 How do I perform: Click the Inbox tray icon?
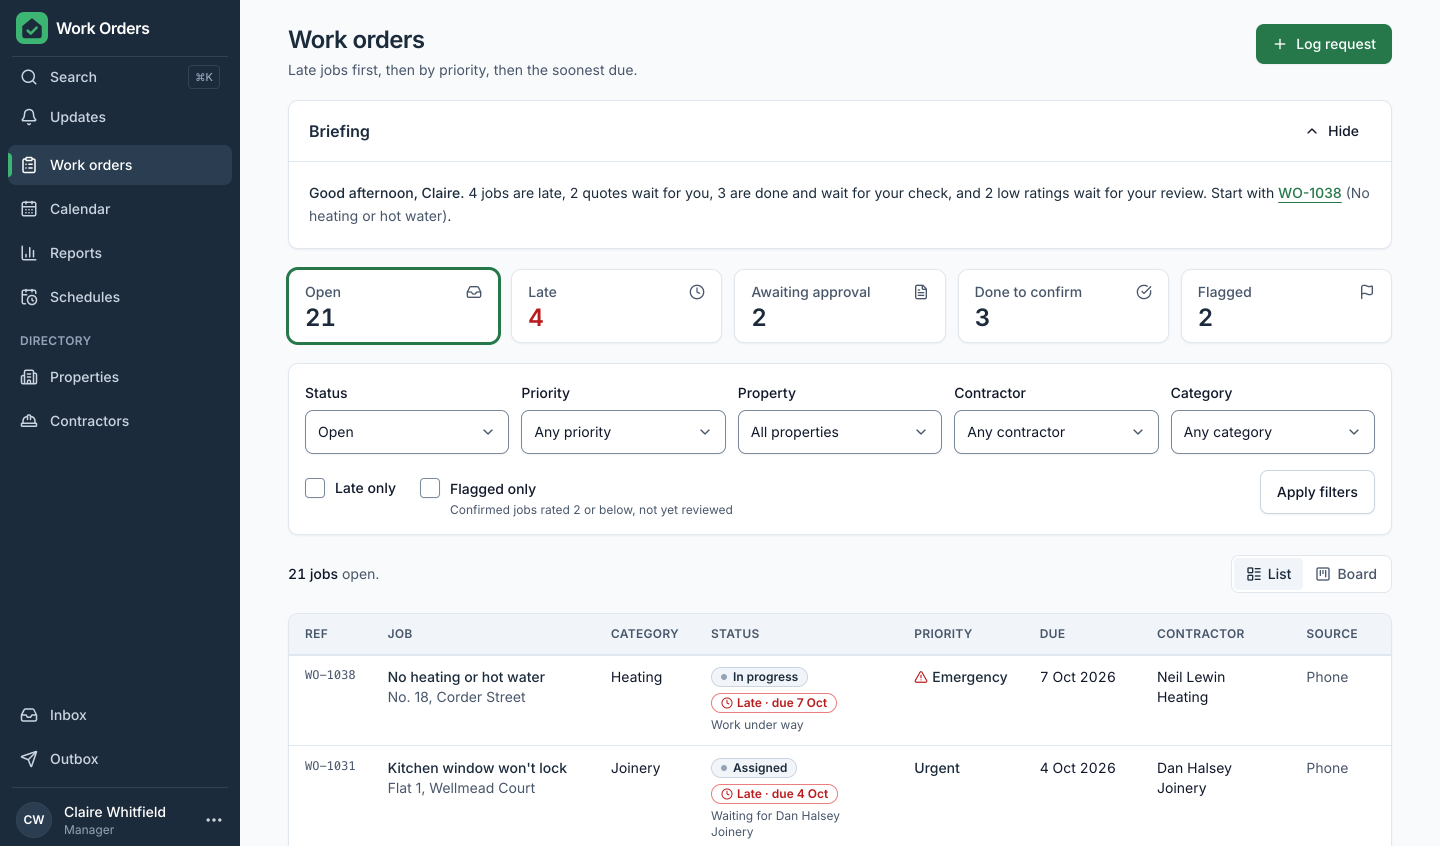29,715
